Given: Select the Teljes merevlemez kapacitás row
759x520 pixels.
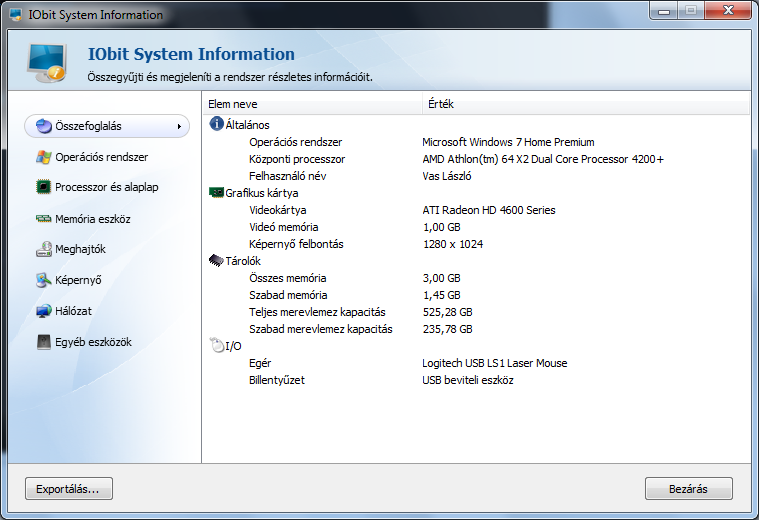Looking at the screenshot, I should click(x=476, y=312).
